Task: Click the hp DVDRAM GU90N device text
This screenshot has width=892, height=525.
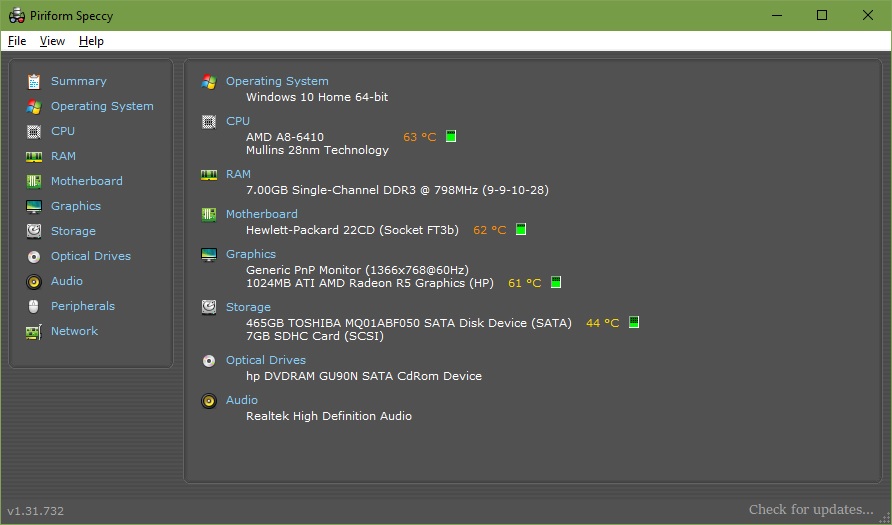Action: click(364, 376)
